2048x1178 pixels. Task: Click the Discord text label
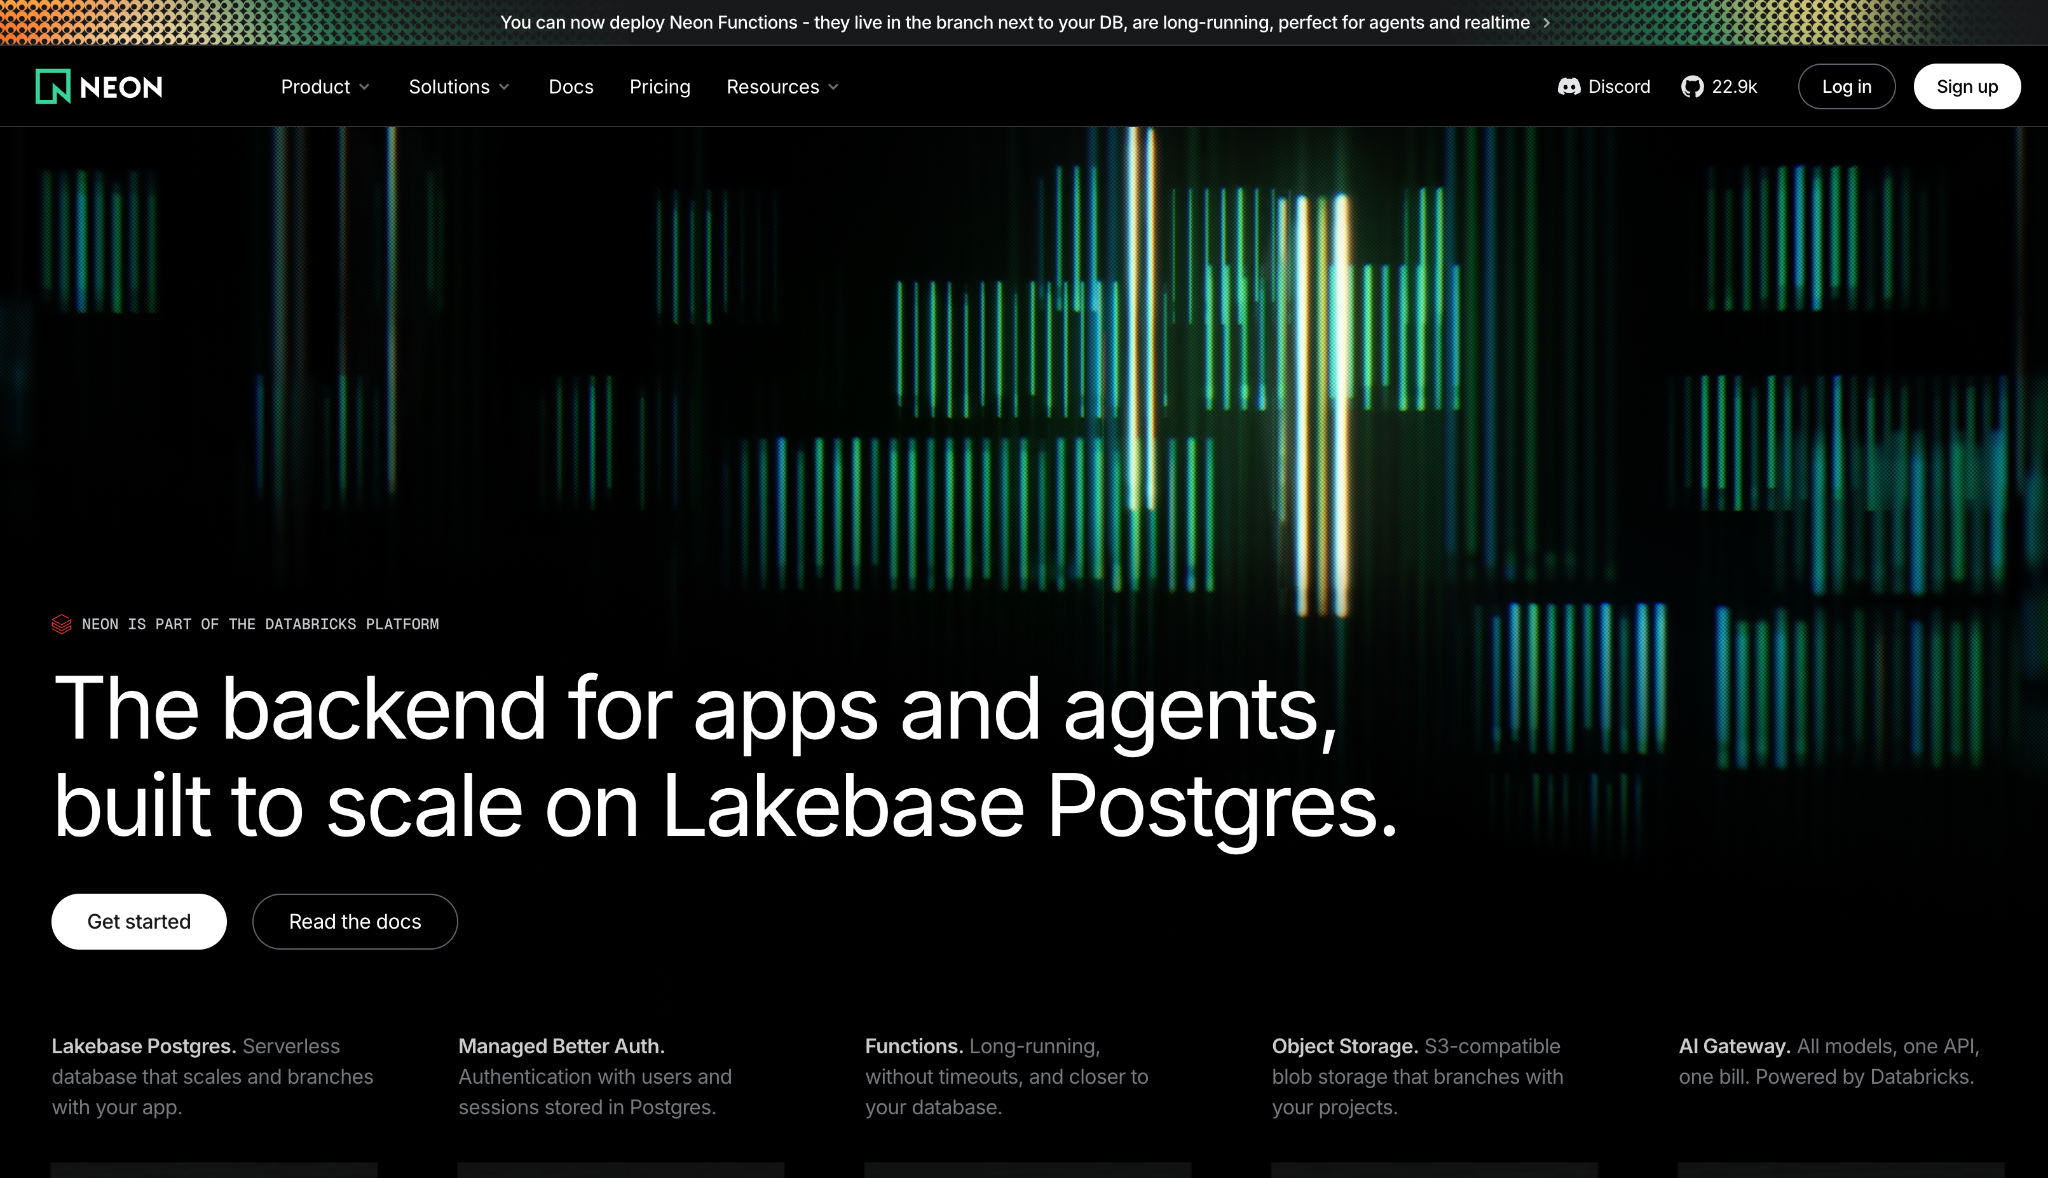[1619, 87]
